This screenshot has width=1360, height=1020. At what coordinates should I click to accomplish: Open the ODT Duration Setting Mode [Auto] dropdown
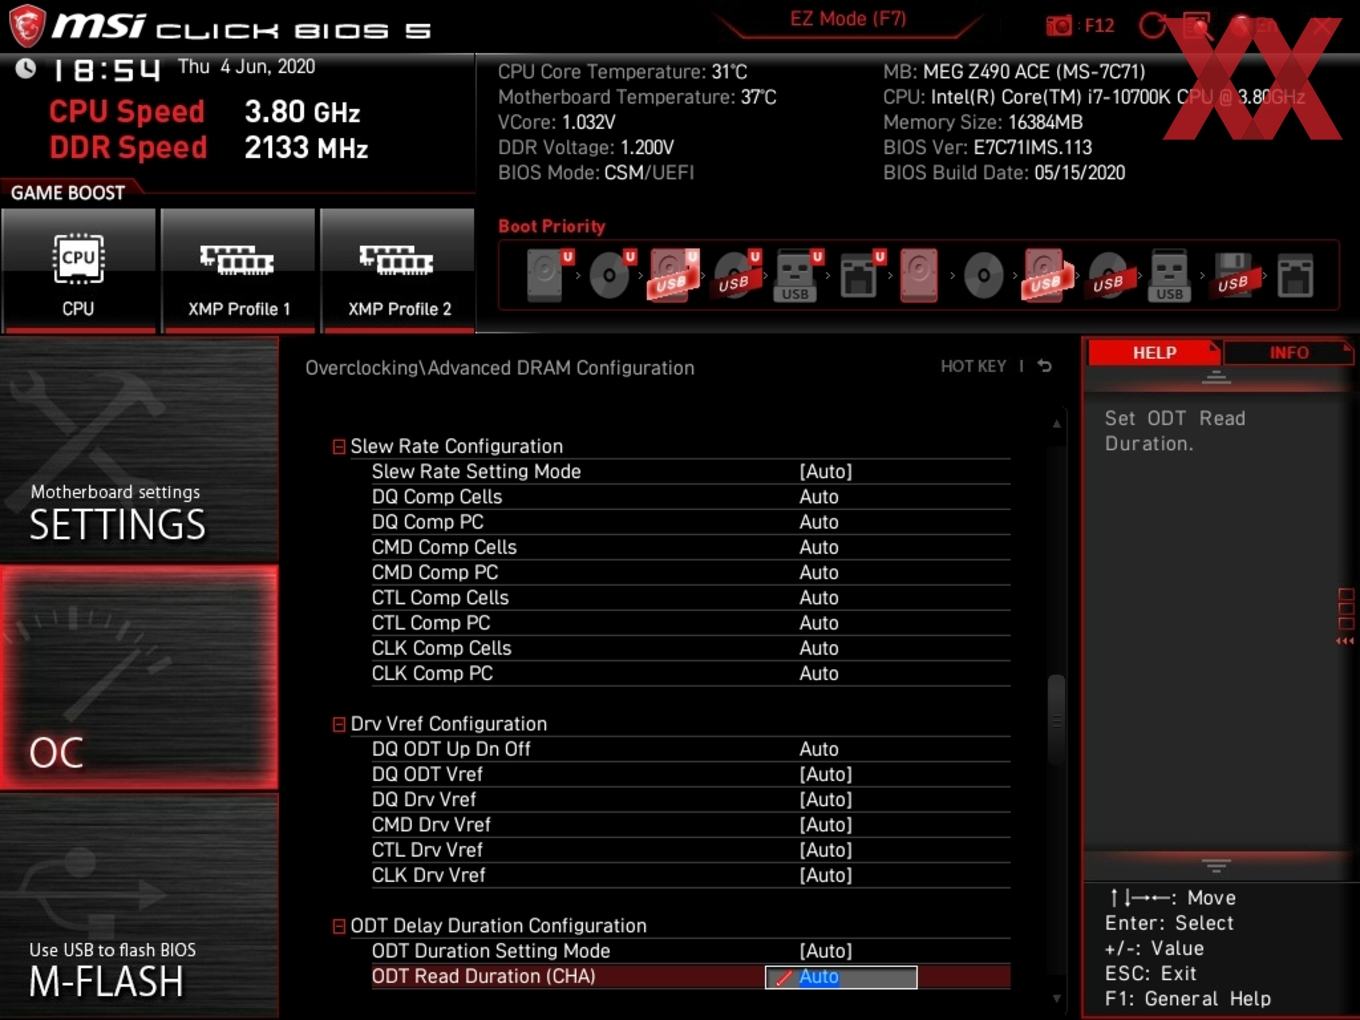click(x=826, y=951)
